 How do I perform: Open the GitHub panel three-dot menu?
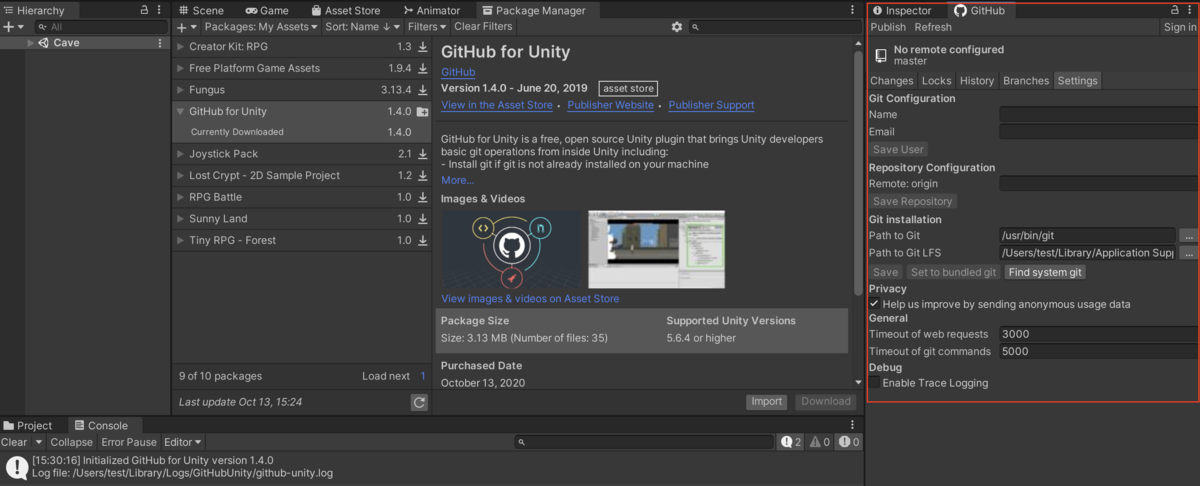(x=1190, y=10)
